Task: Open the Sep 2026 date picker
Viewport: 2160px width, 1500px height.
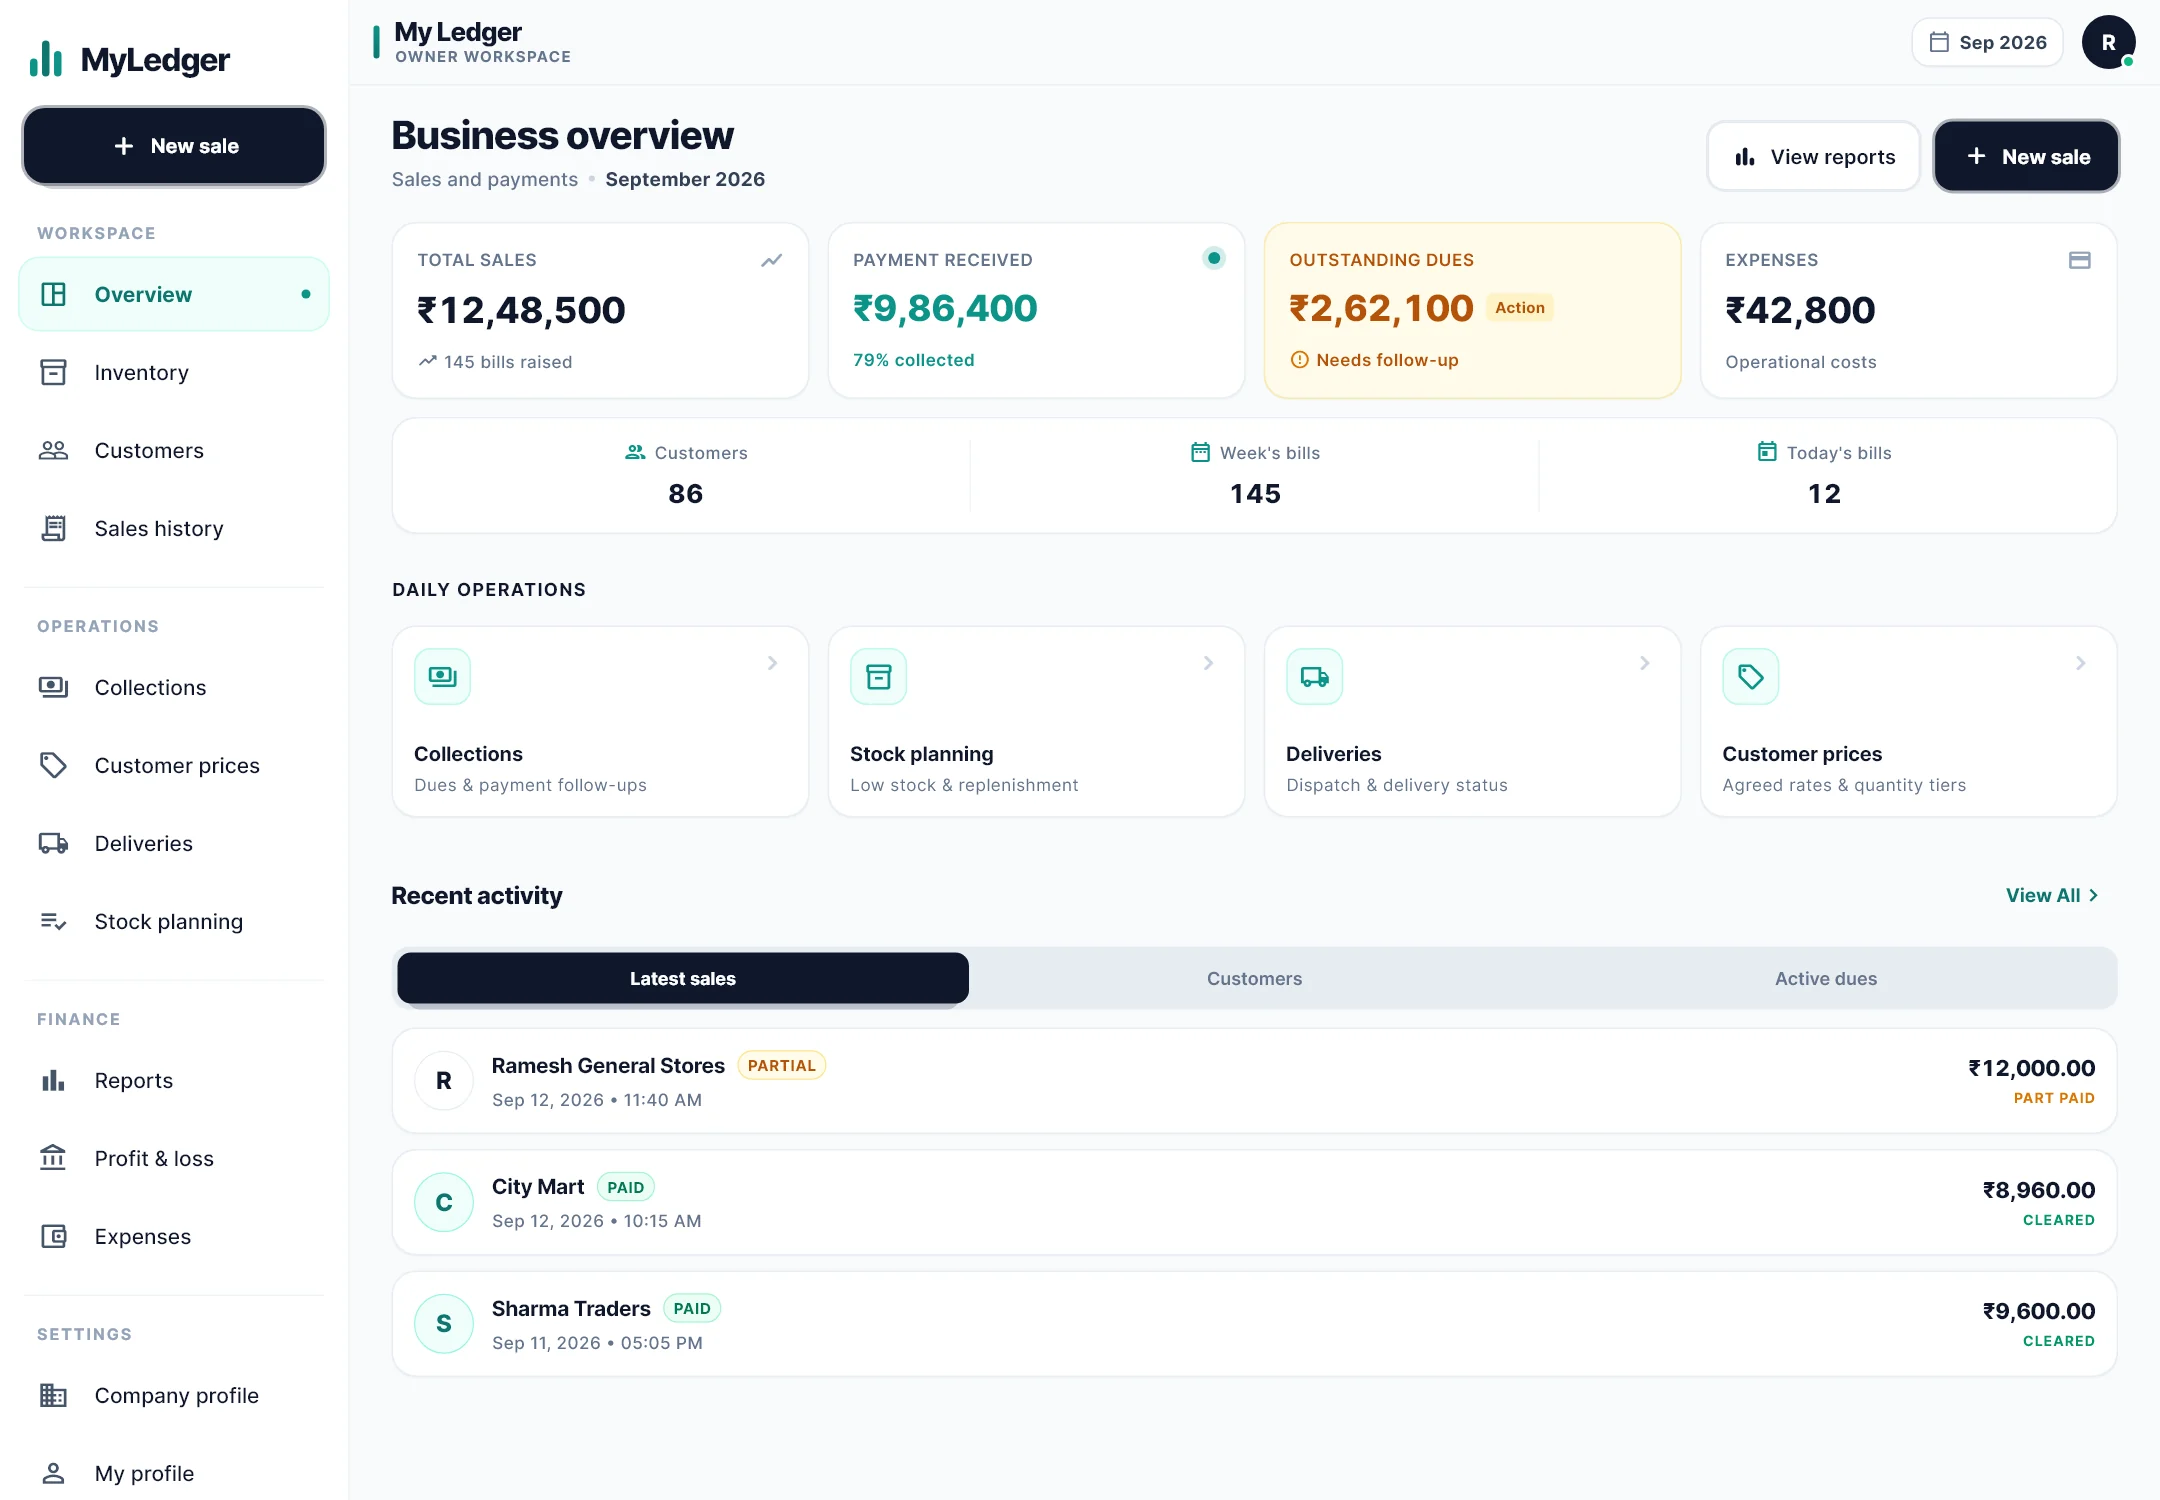Action: [x=1987, y=42]
